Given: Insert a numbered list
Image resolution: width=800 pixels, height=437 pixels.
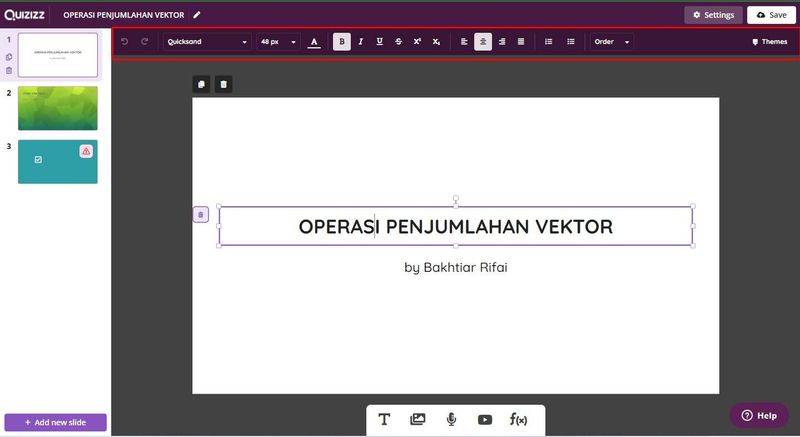Looking at the screenshot, I should pyautogui.click(x=548, y=42).
